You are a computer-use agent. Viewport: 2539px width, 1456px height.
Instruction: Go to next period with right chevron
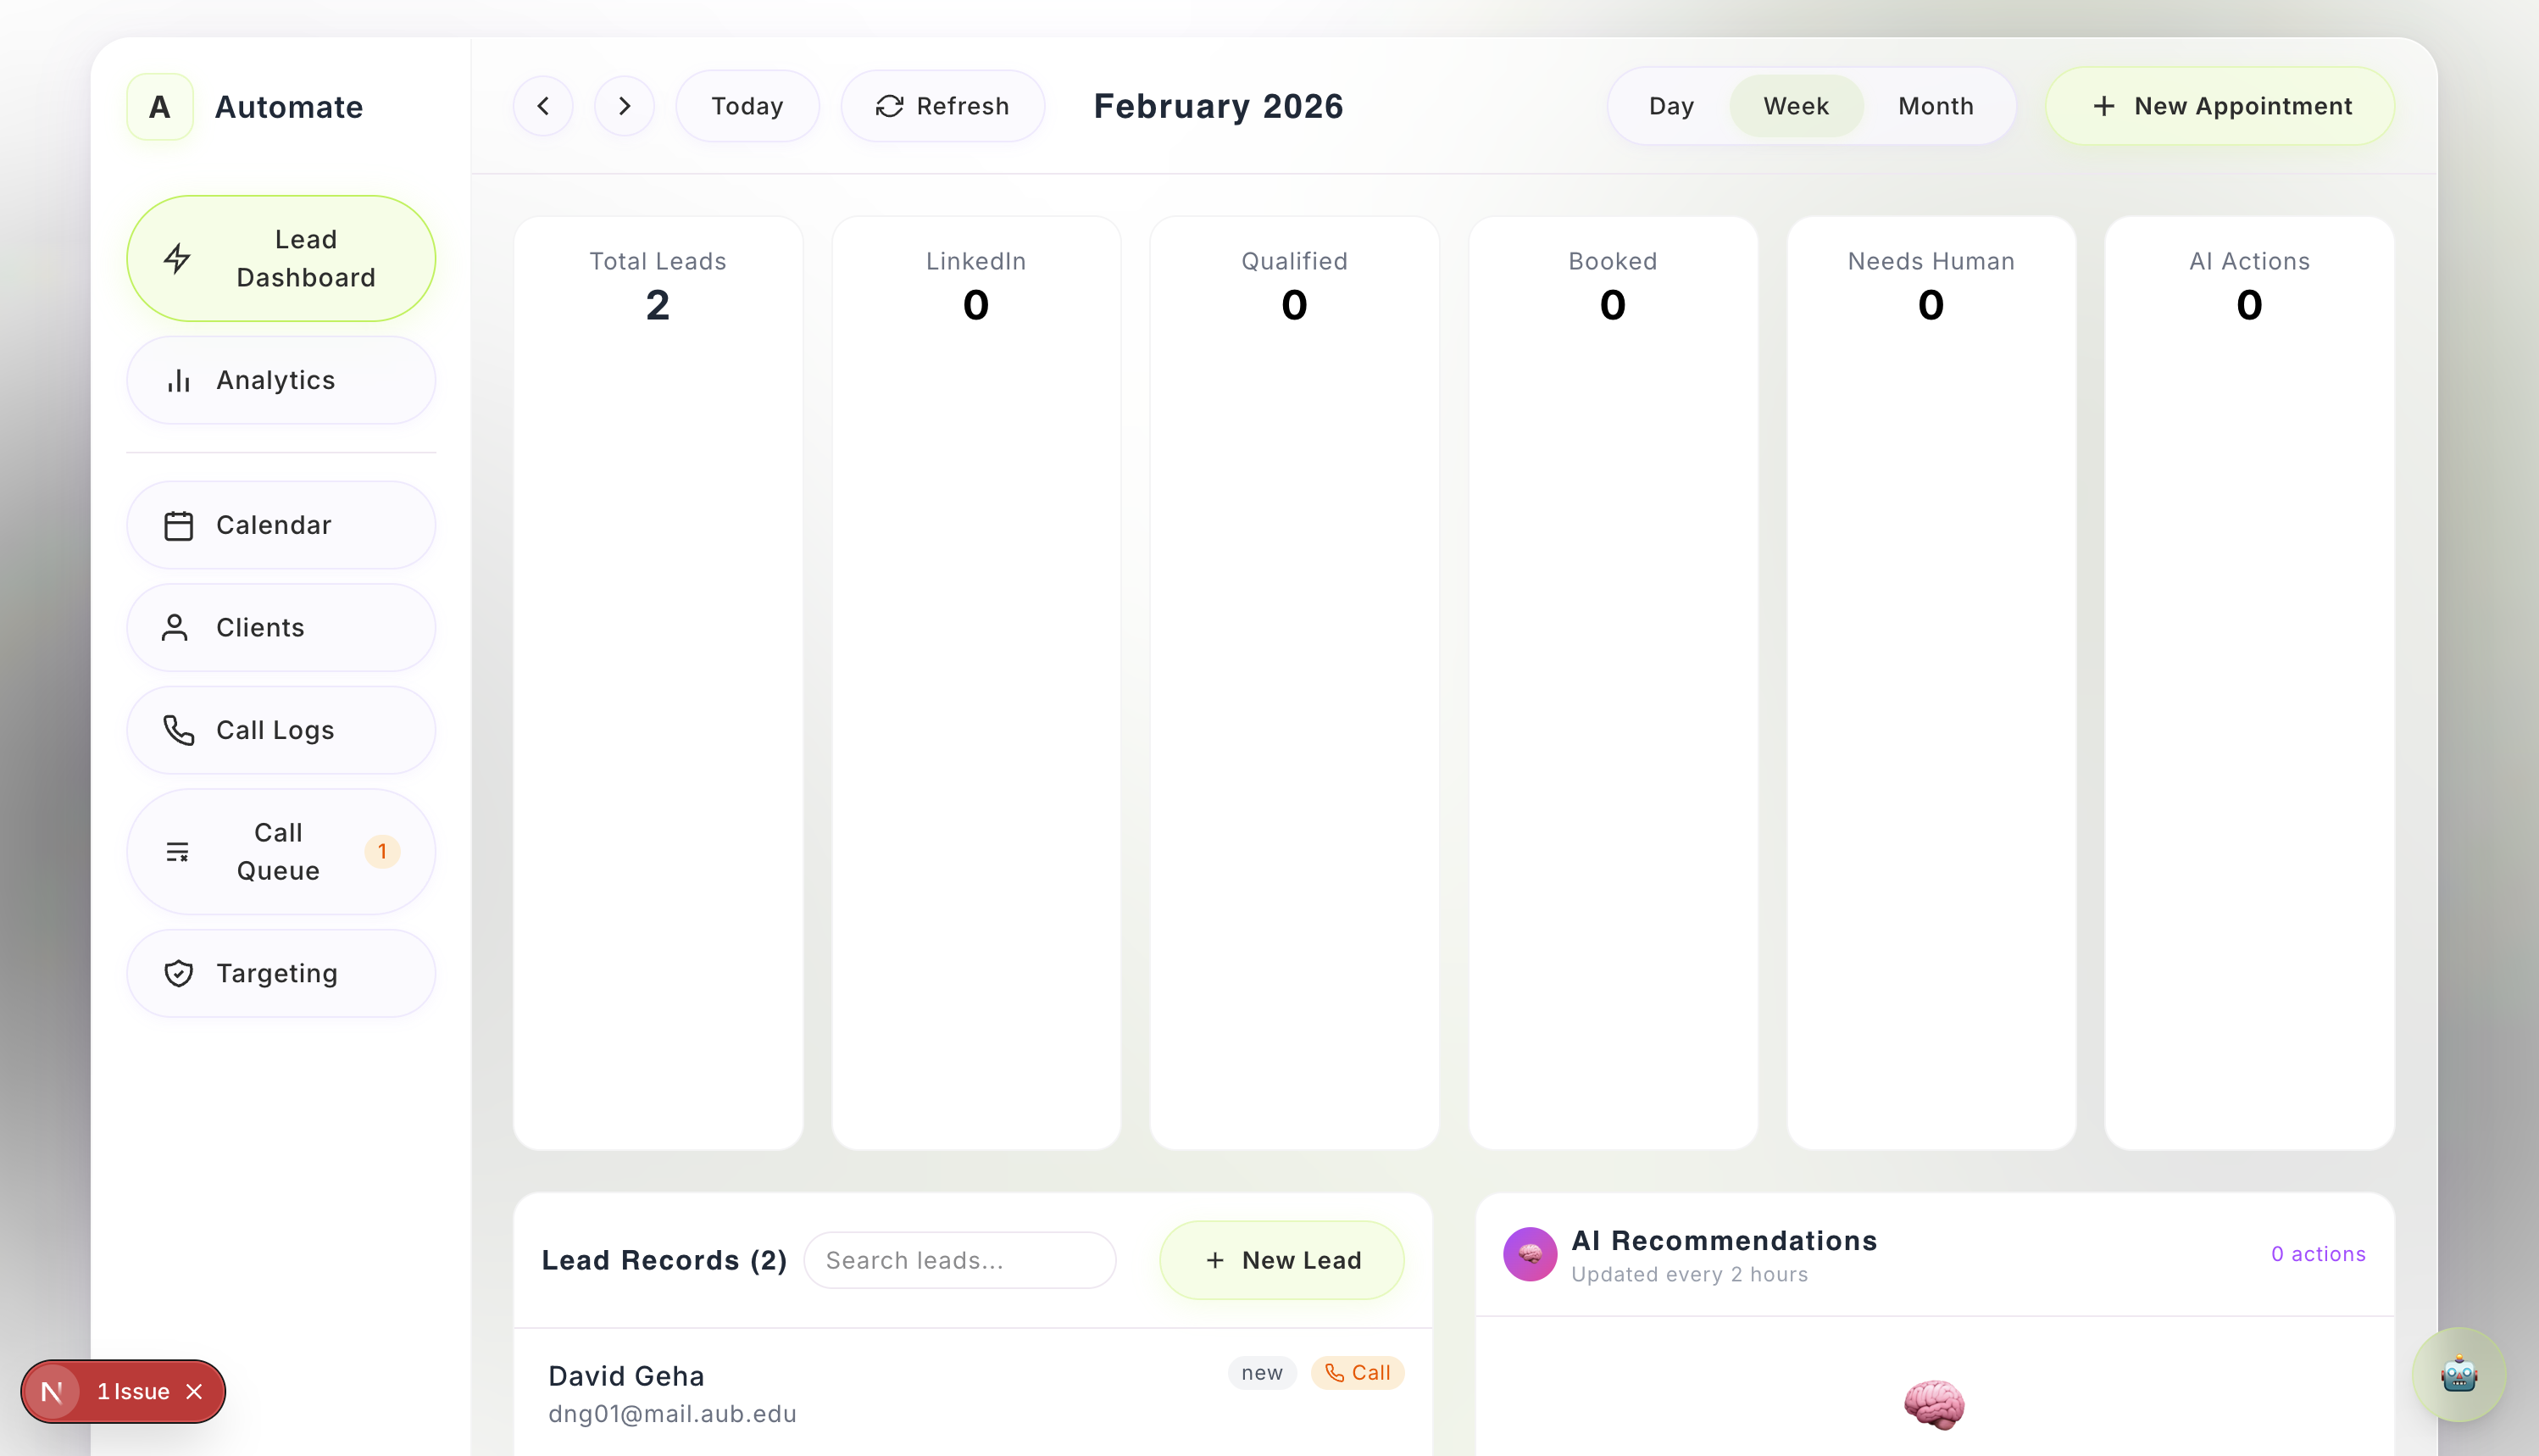click(624, 106)
